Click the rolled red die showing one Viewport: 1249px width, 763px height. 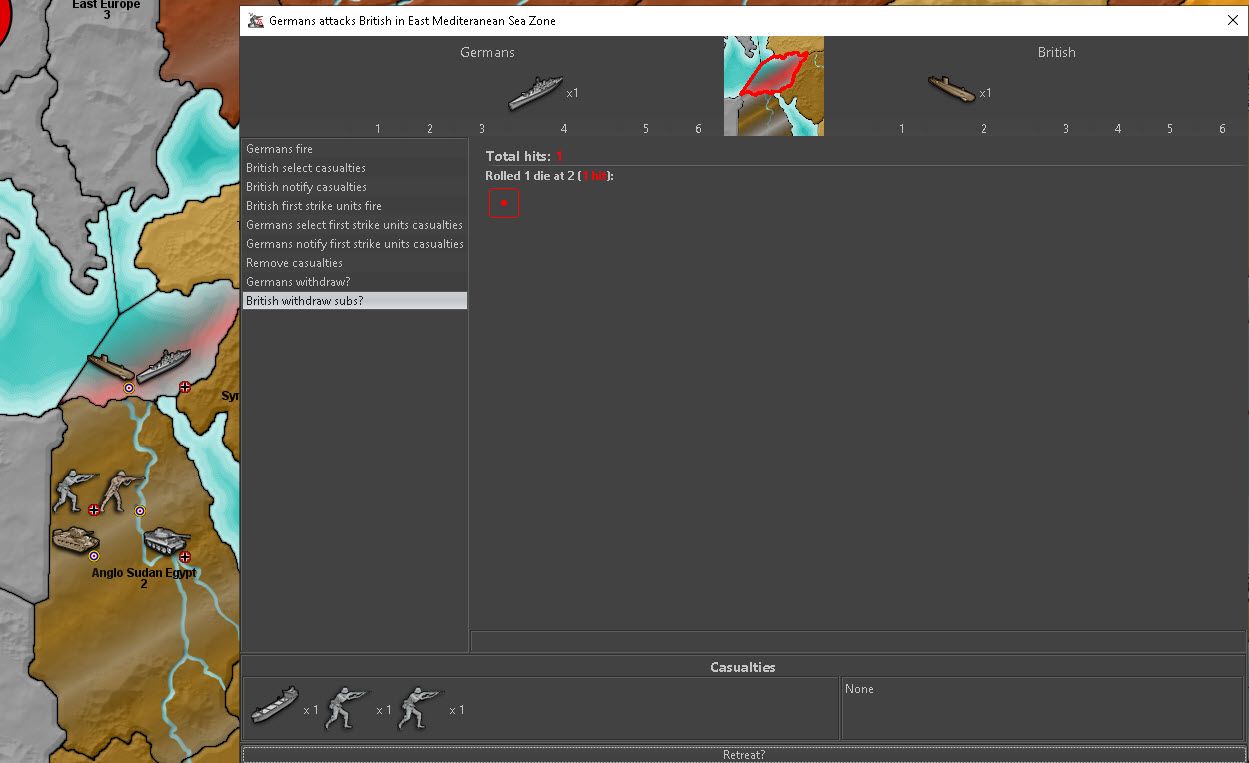[504, 203]
